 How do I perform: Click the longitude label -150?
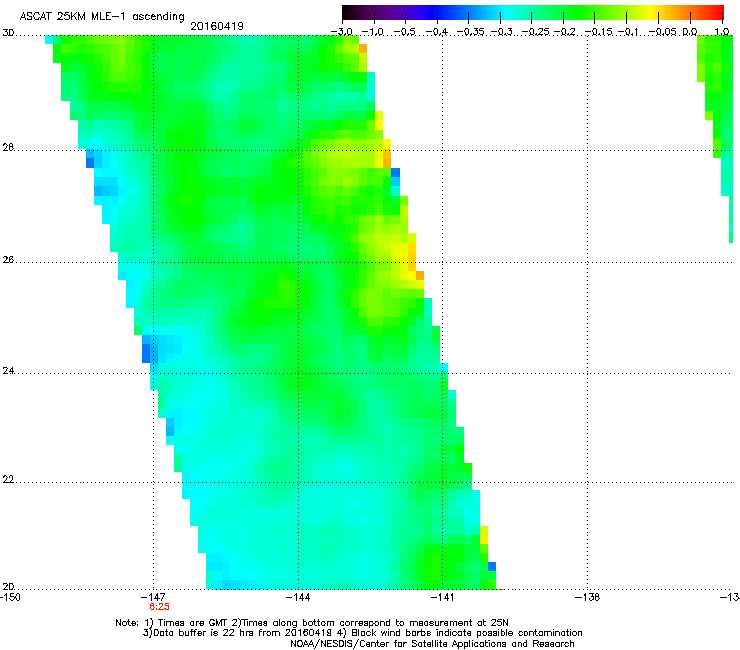[10, 597]
